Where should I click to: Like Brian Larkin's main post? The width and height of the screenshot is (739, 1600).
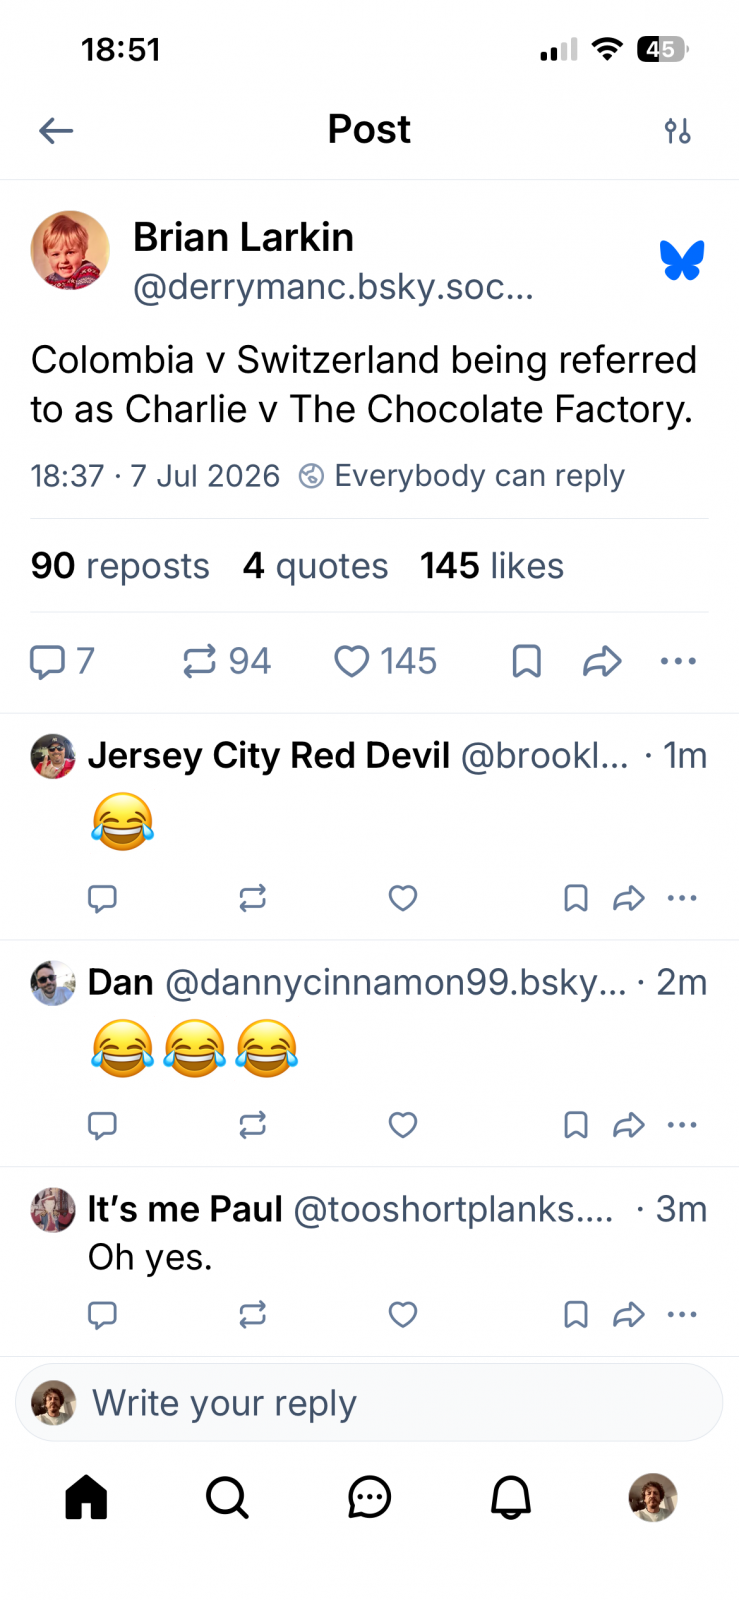click(385, 661)
